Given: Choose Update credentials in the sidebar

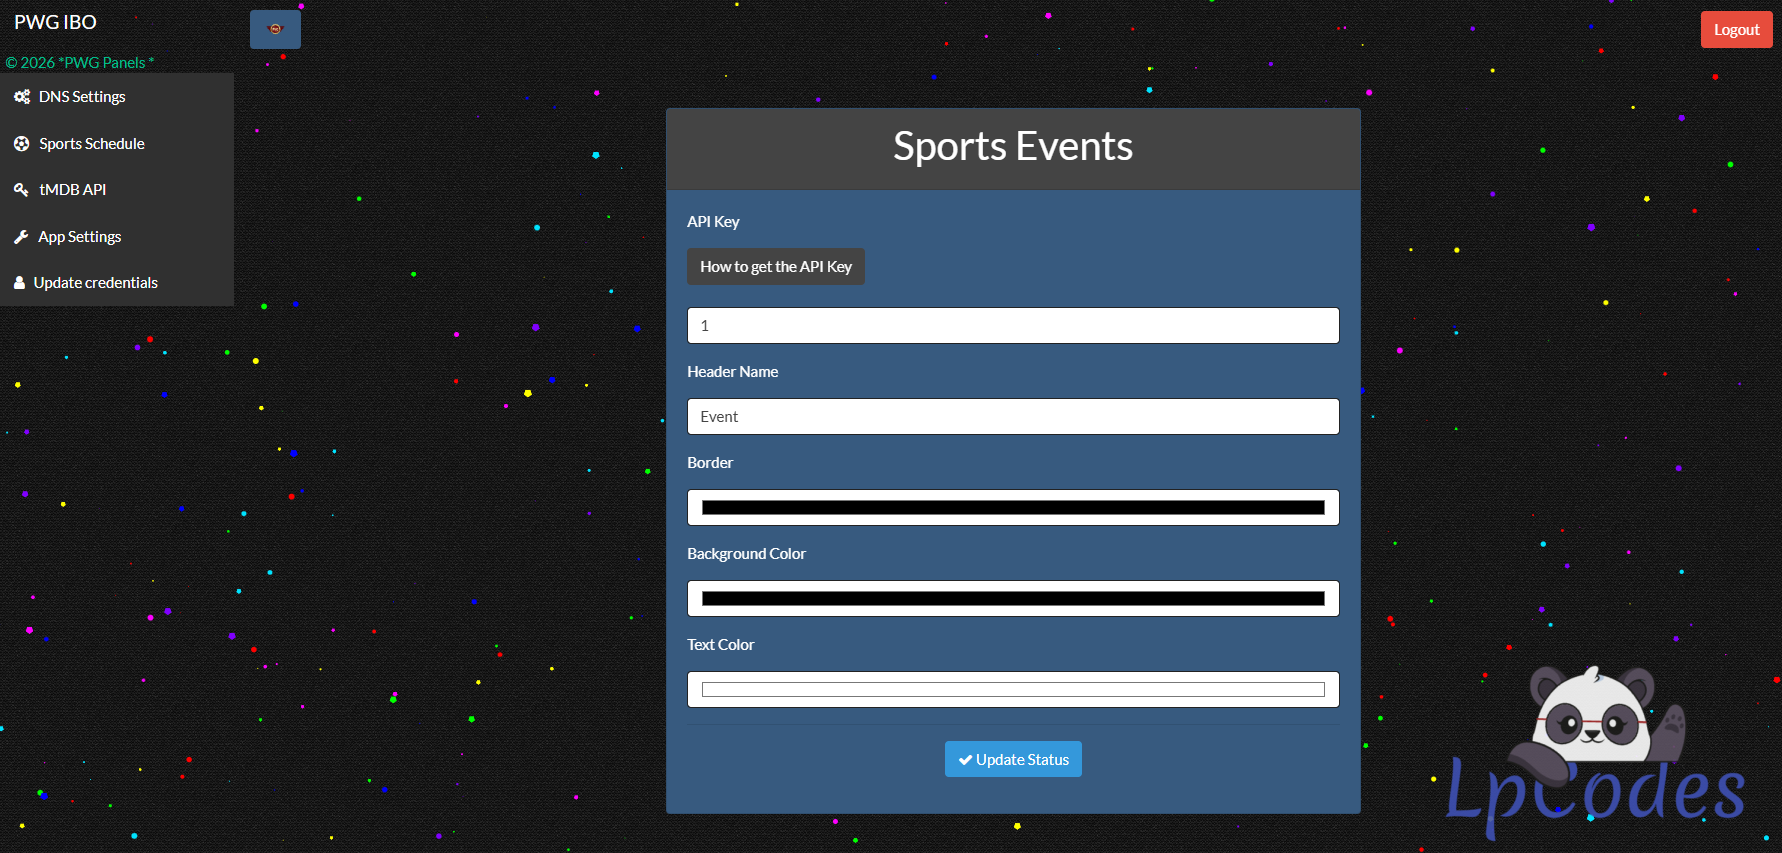Looking at the screenshot, I should pyautogui.click(x=96, y=283).
